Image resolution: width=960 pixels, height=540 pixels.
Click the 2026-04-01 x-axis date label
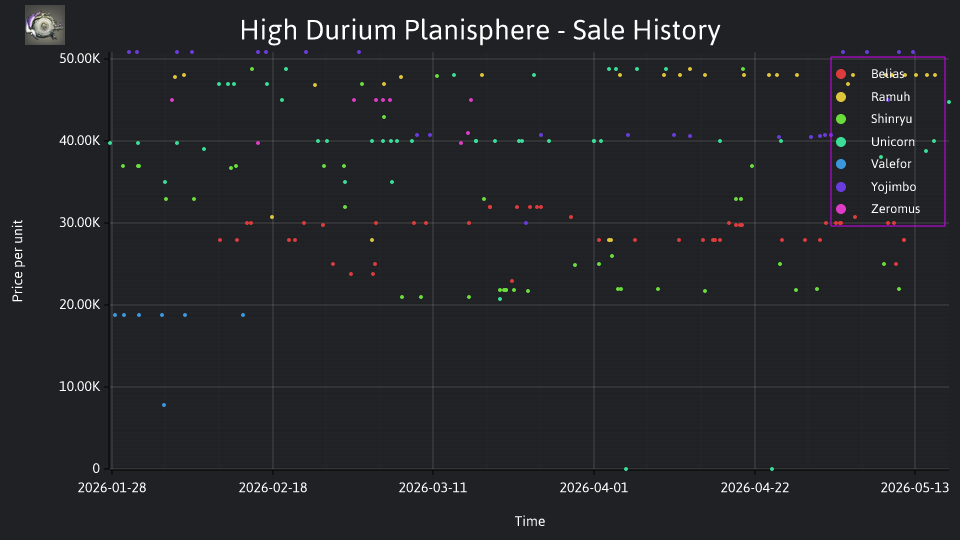[594, 487]
